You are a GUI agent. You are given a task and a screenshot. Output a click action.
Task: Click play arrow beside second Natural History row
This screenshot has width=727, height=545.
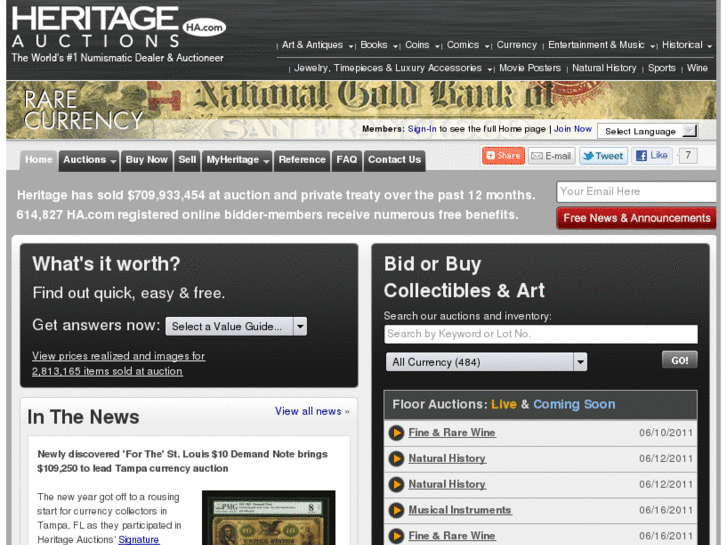click(396, 485)
